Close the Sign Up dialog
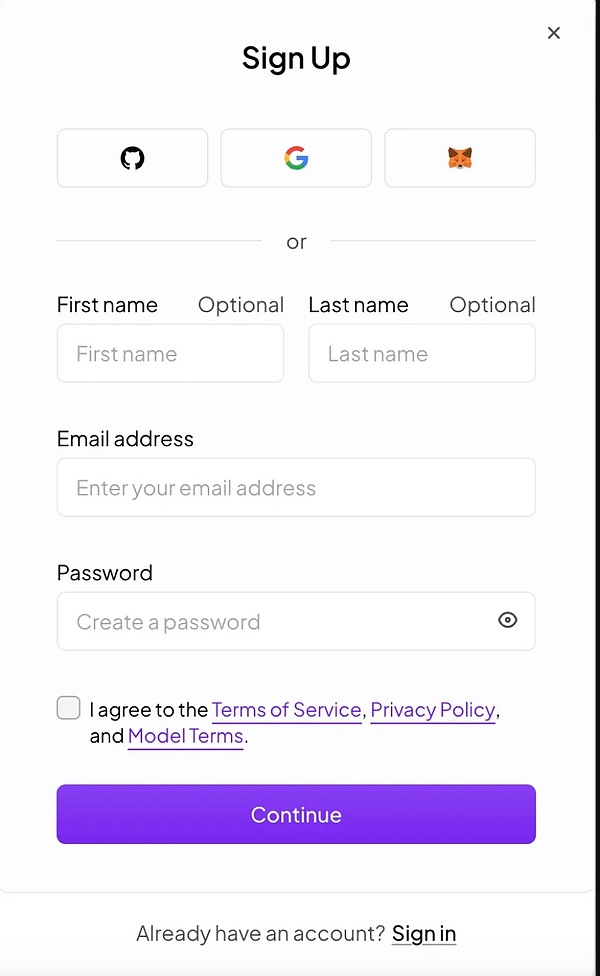600x976 pixels. click(x=554, y=33)
